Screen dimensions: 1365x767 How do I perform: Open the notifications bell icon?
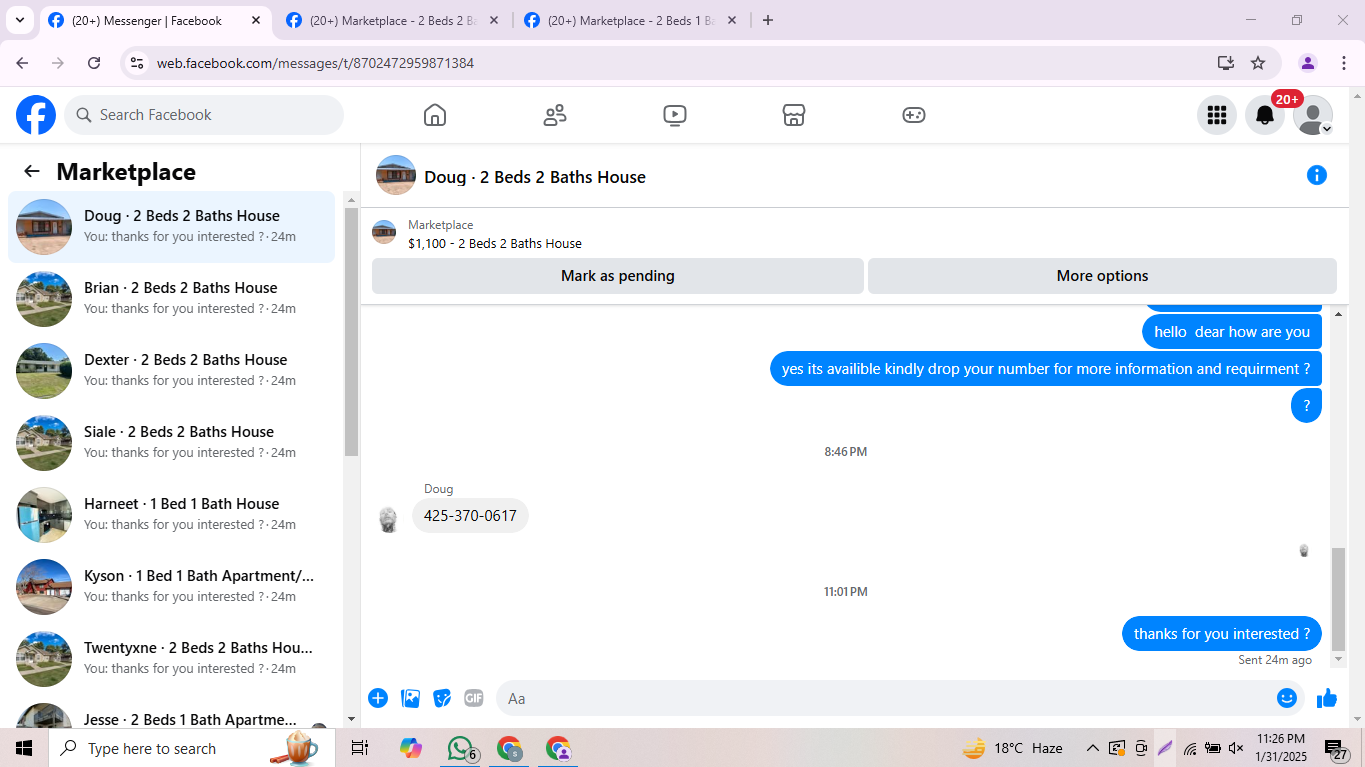1265,115
